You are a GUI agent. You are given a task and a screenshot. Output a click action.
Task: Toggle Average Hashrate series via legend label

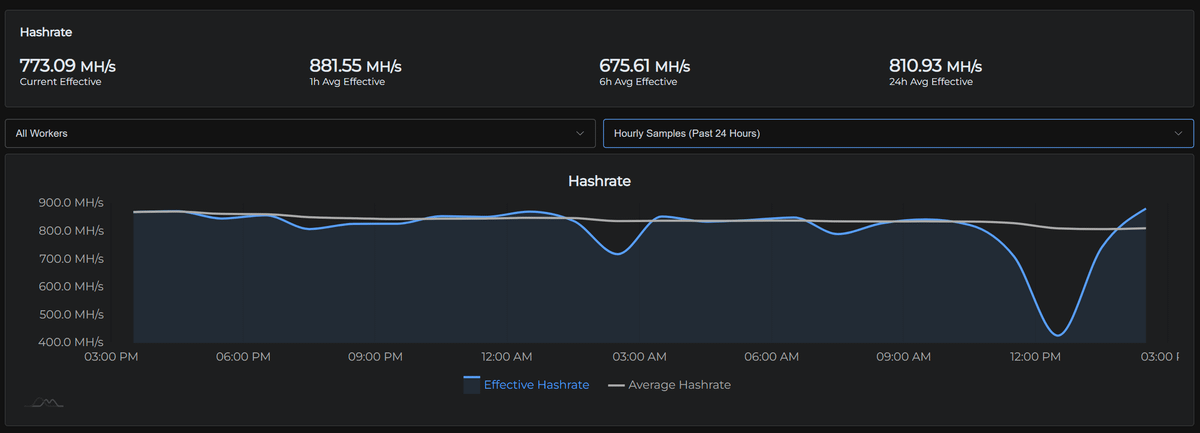pos(679,385)
